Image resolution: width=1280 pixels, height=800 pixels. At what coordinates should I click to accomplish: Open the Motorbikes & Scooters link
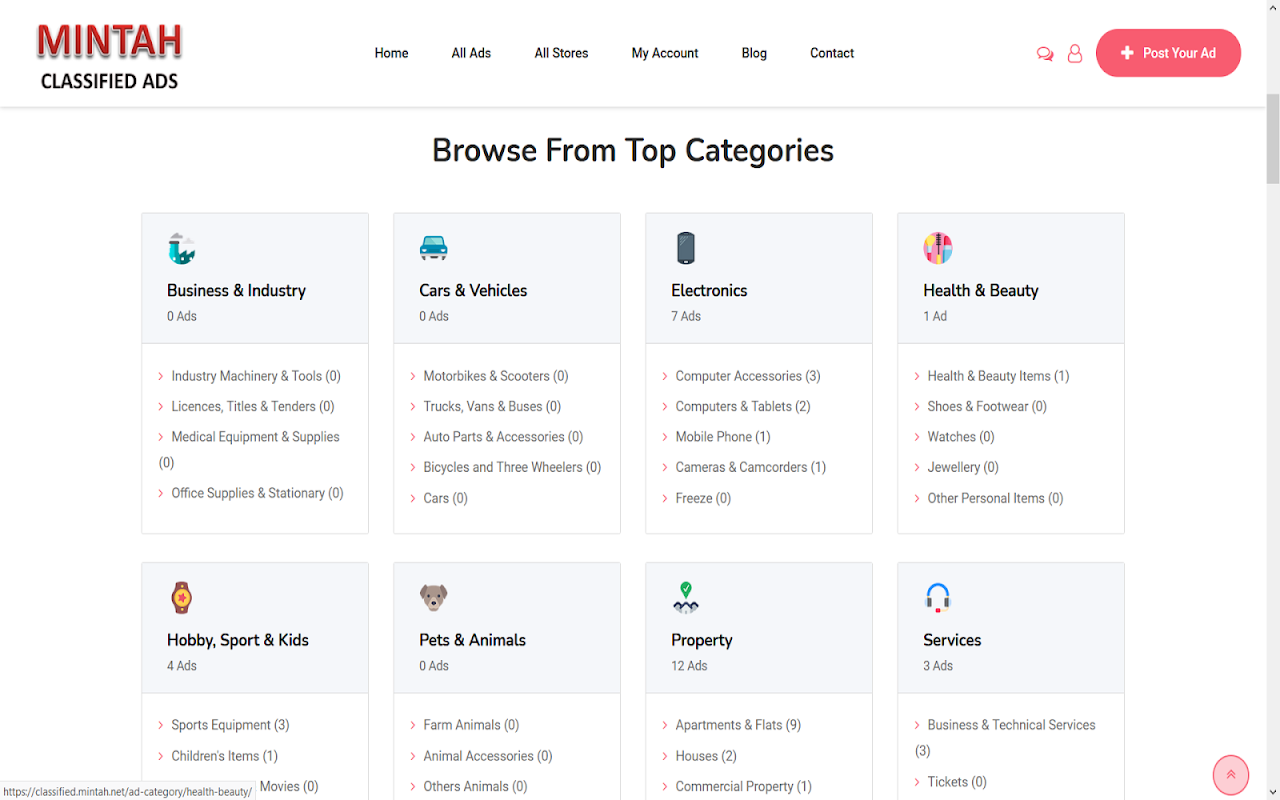[x=486, y=376]
